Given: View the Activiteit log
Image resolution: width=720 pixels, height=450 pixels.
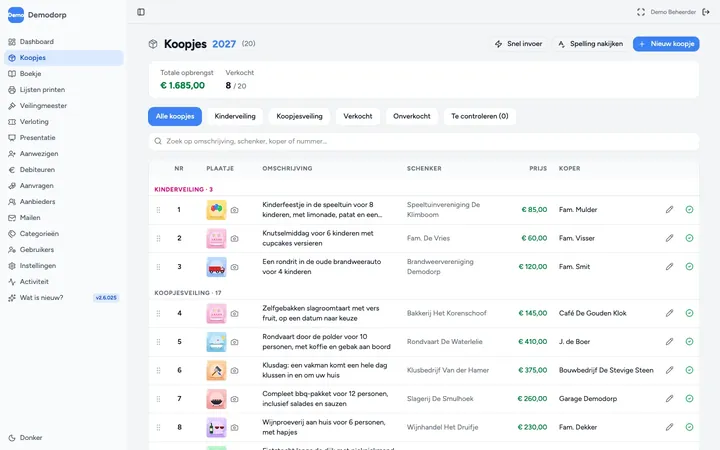Looking at the screenshot, I should tap(64, 281).
